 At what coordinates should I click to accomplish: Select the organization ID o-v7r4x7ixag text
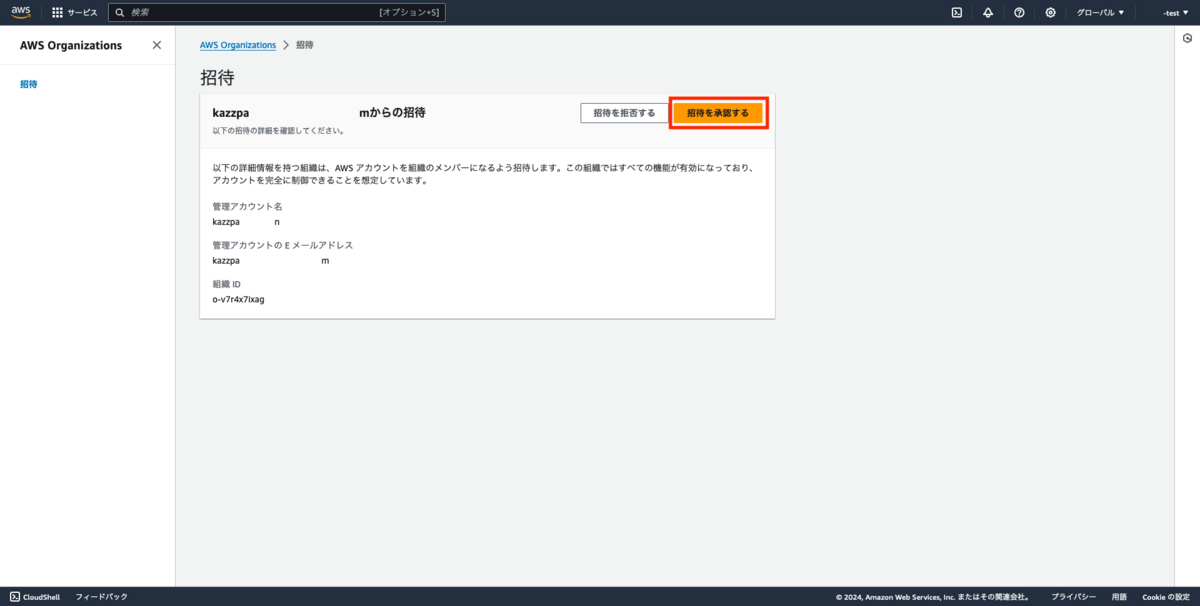pyautogui.click(x=238, y=299)
